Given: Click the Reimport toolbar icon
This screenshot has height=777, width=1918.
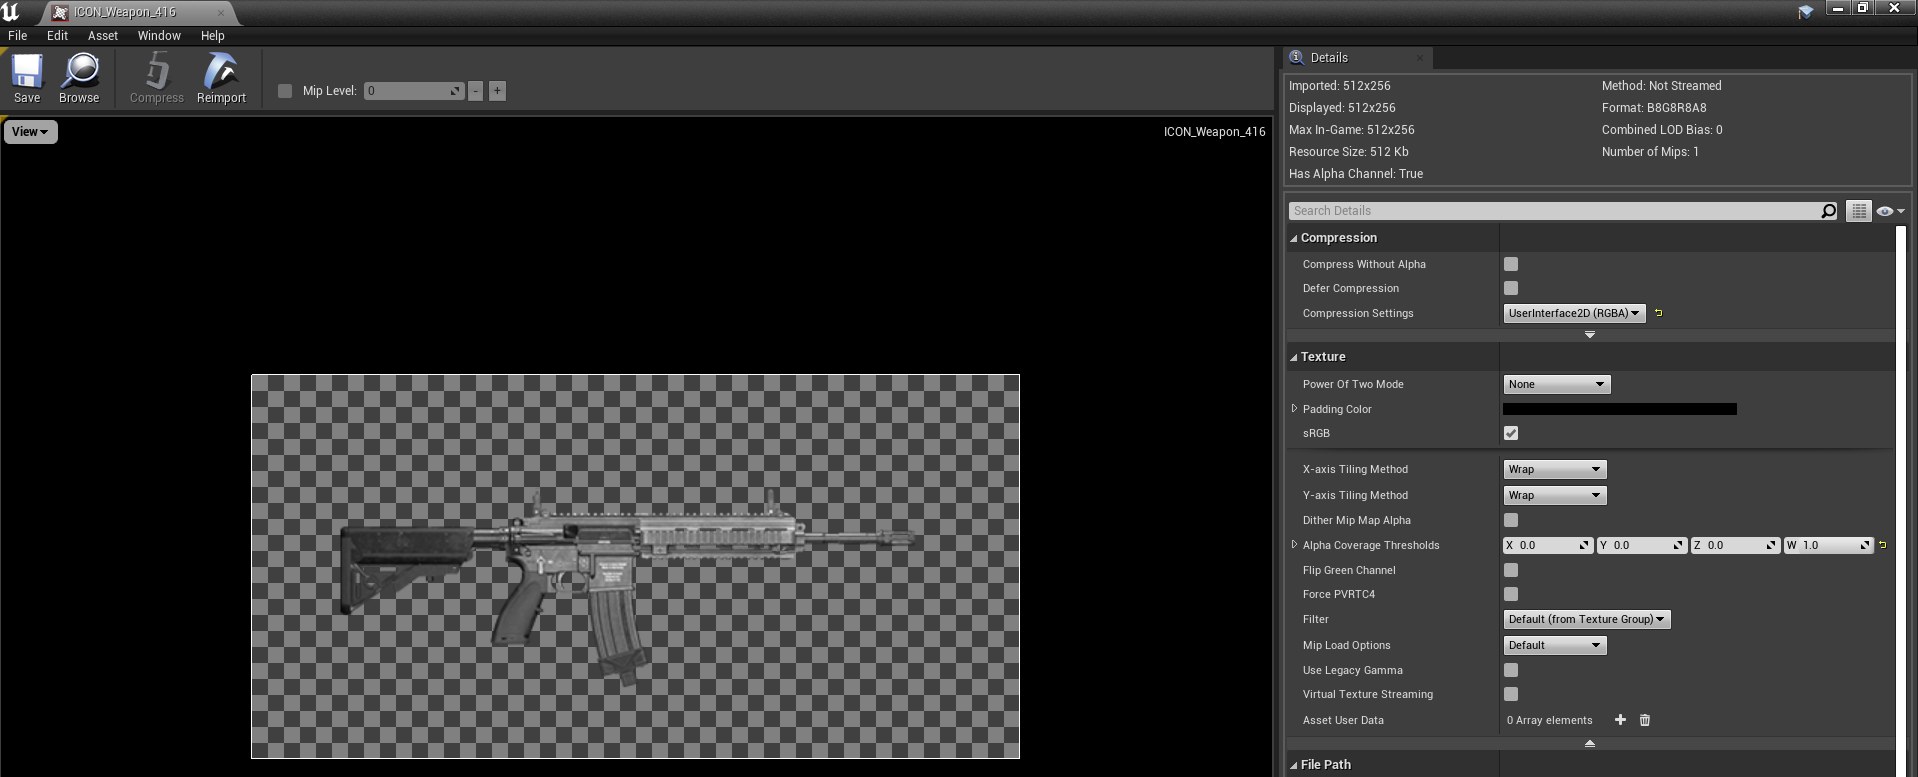Looking at the screenshot, I should (x=221, y=78).
